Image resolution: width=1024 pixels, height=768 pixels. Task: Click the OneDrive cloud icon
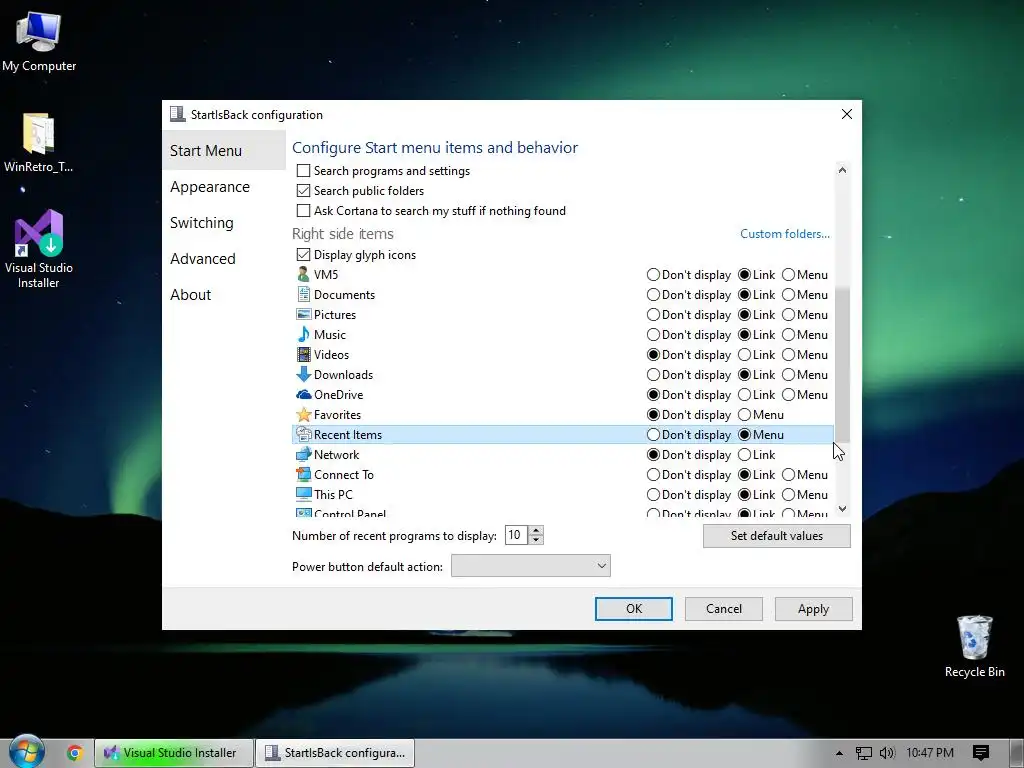tap(303, 394)
